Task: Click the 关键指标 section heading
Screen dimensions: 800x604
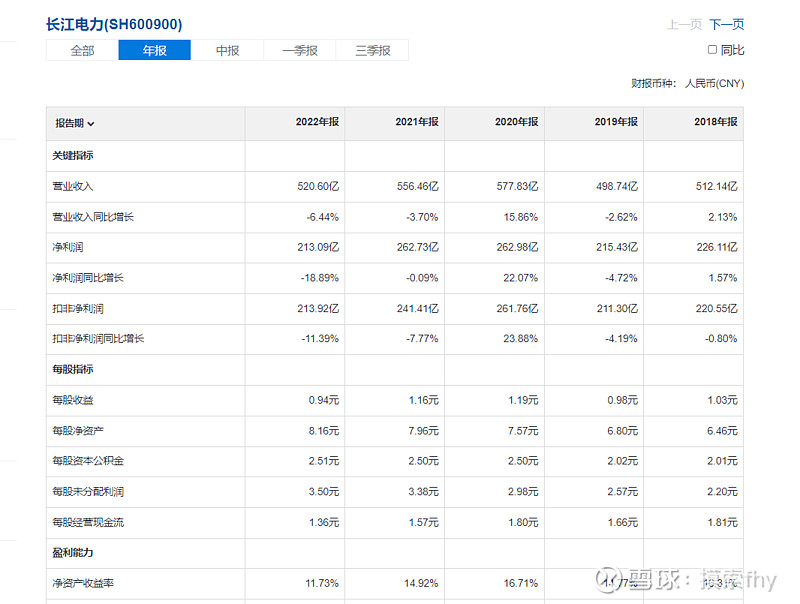Action: [73, 156]
